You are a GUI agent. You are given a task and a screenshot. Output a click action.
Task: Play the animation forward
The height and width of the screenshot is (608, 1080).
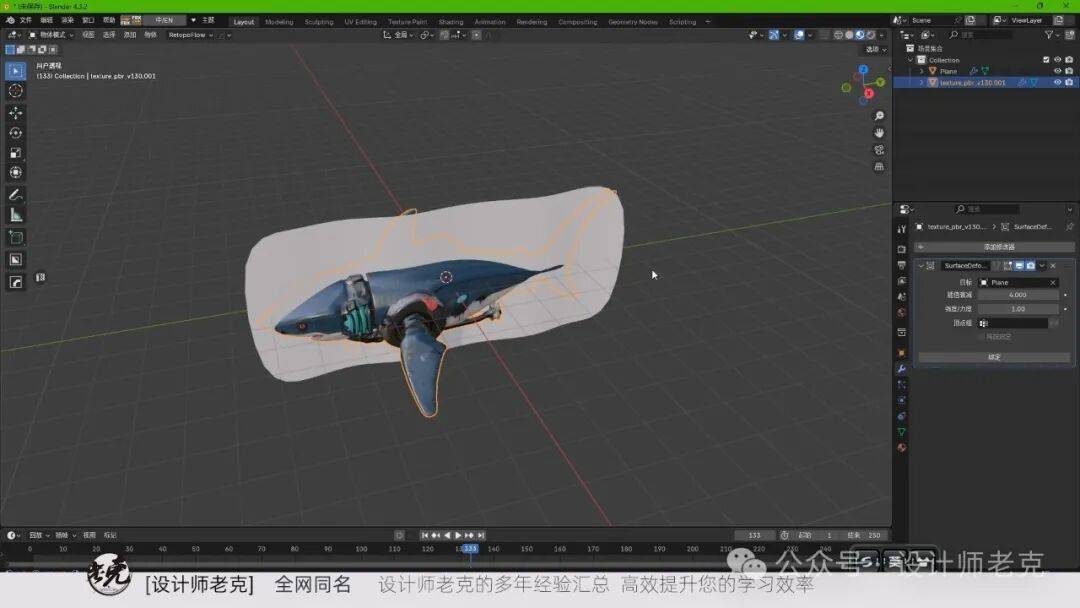coord(458,535)
